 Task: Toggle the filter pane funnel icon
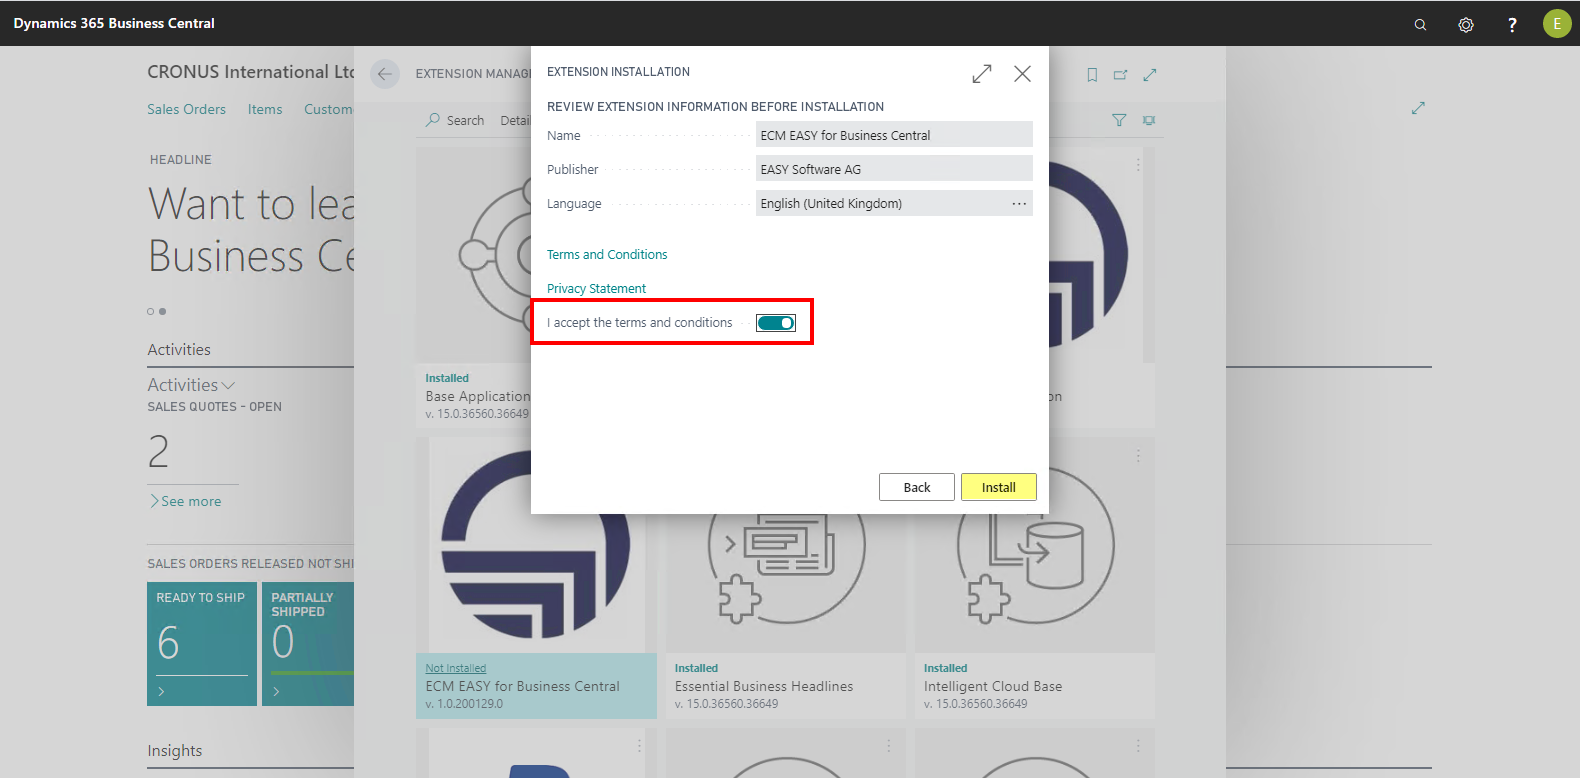coord(1119,120)
